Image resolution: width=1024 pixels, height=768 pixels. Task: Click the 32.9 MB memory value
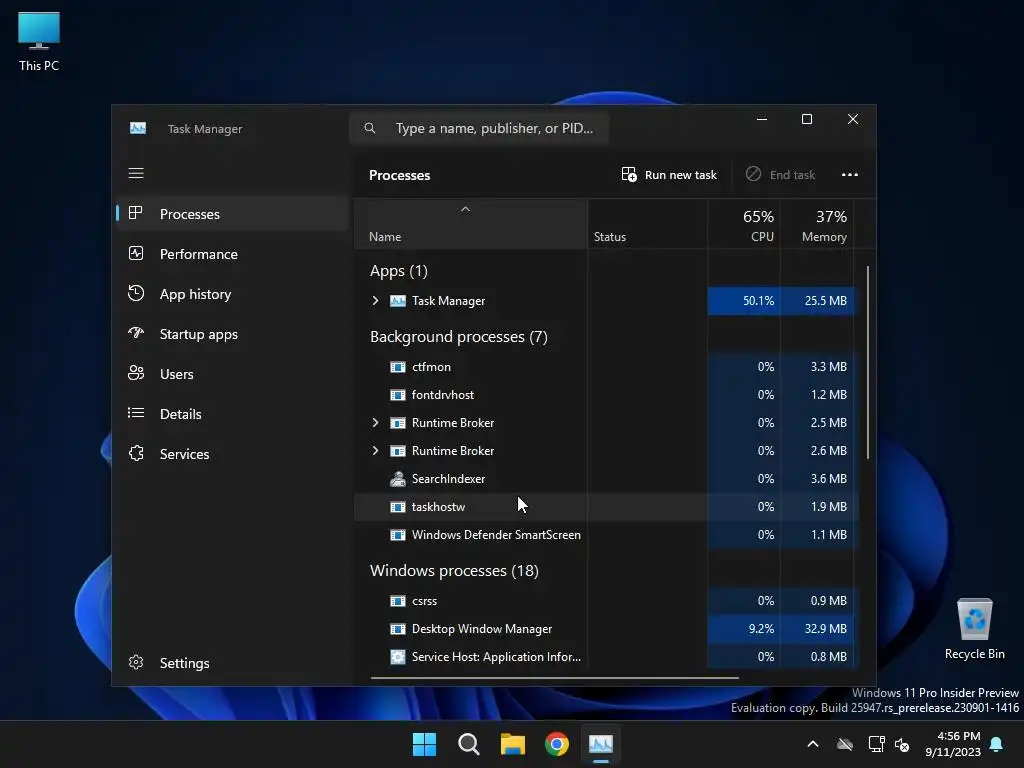tap(825, 628)
